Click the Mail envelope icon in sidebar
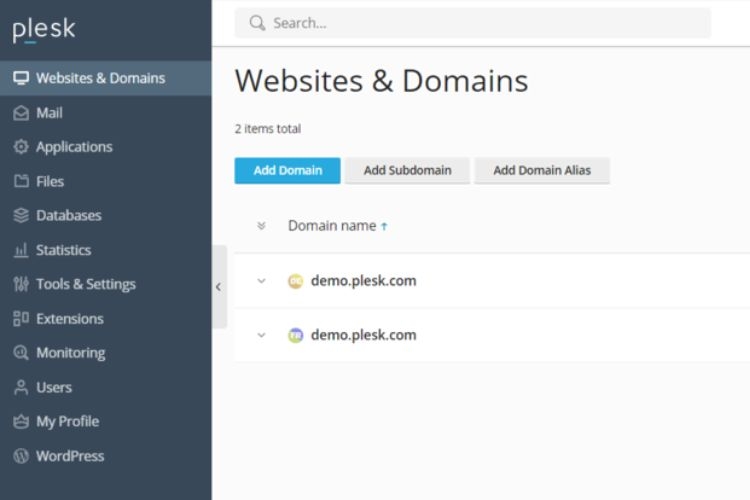The width and height of the screenshot is (750, 500). (x=21, y=113)
